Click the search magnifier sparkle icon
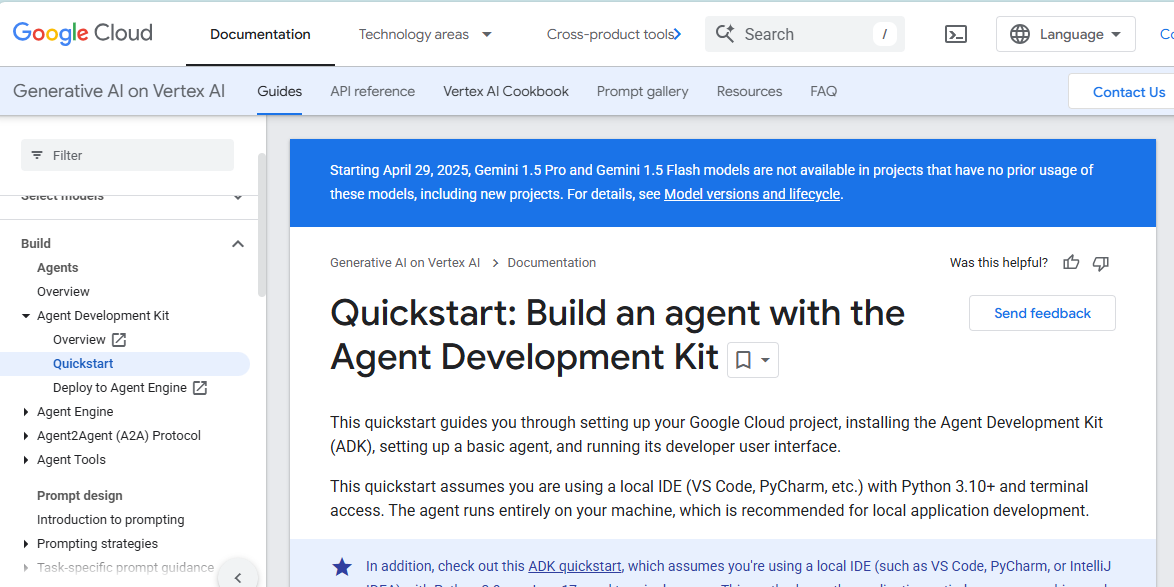Viewport: 1174px width, 587px height. [x=725, y=34]
